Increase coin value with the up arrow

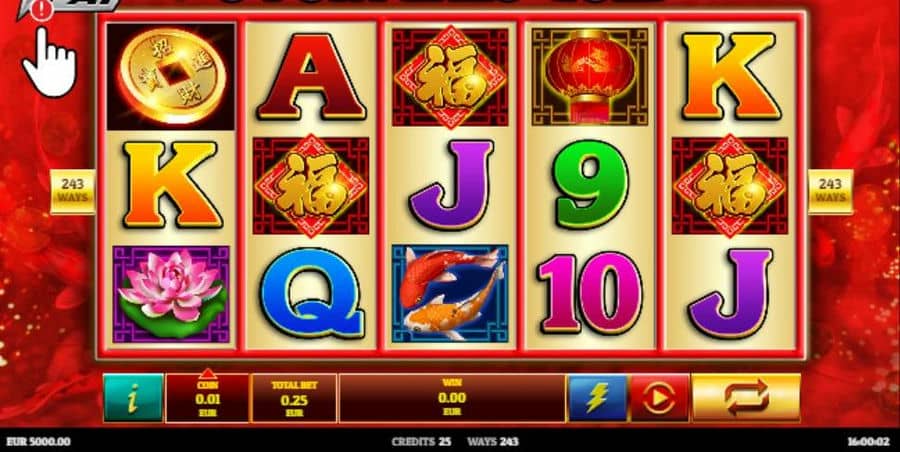tap(207, 374)
